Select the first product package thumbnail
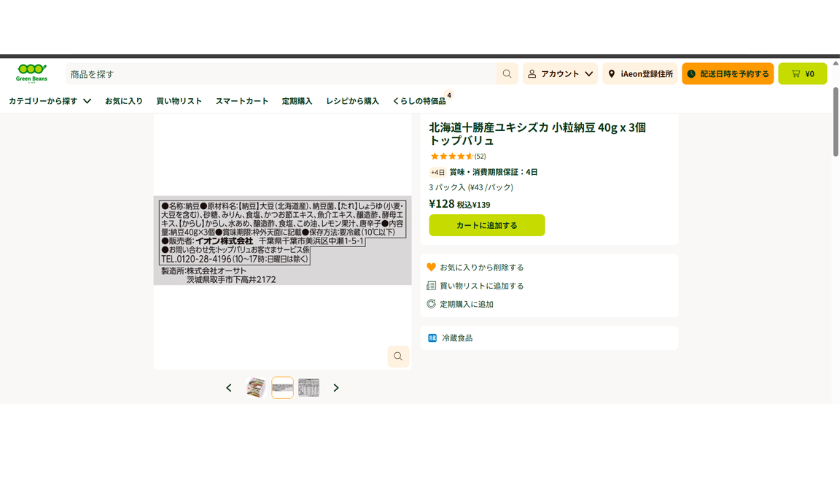The height and width of the screenshot is (480, 840). tap(256, 387)
